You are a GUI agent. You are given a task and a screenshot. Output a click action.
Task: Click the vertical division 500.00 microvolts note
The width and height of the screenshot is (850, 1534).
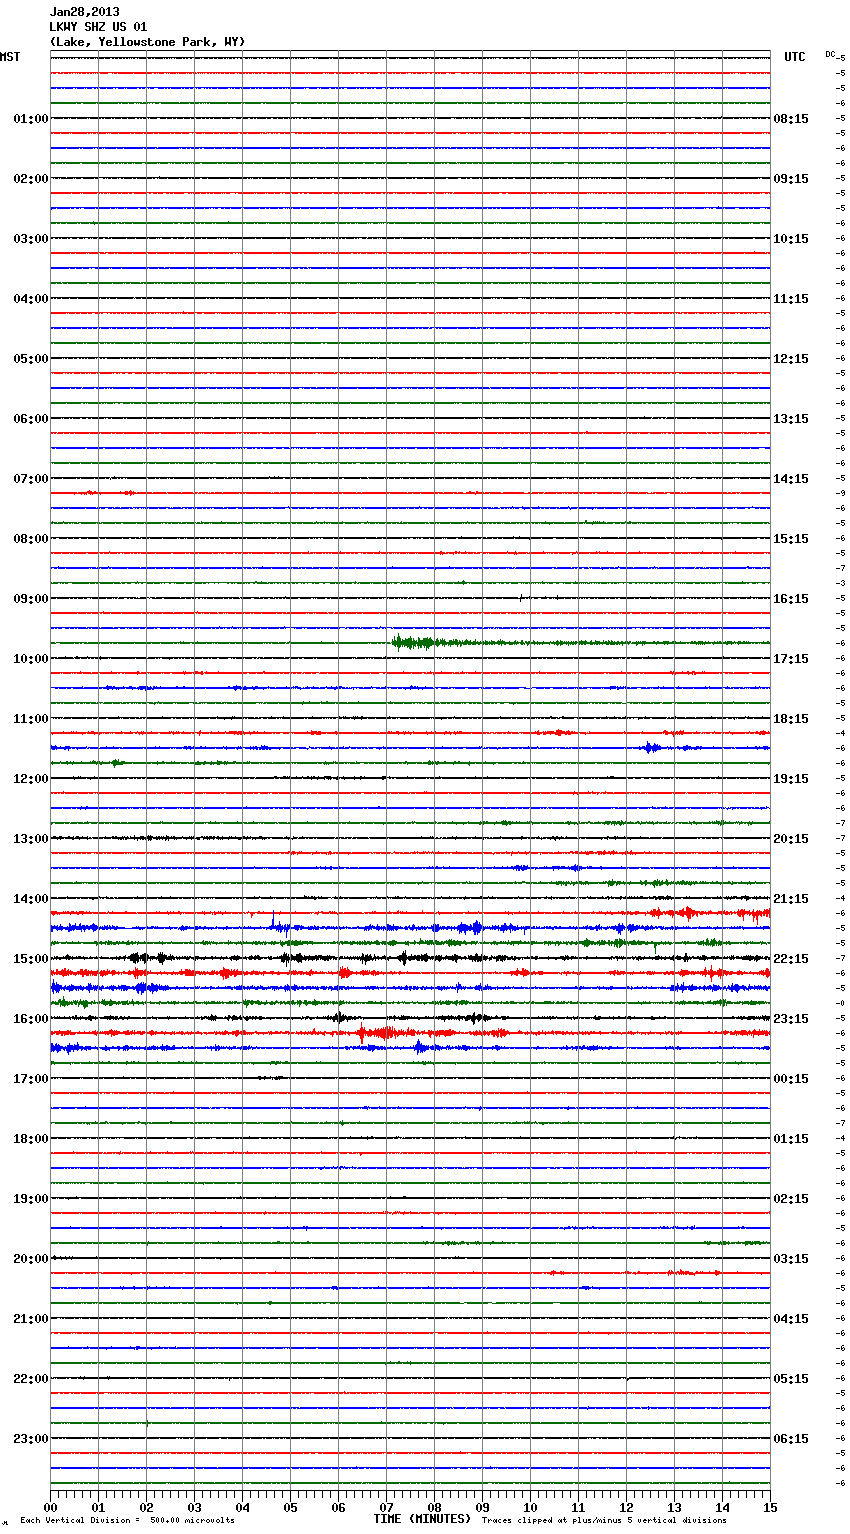pos(127,1521)
